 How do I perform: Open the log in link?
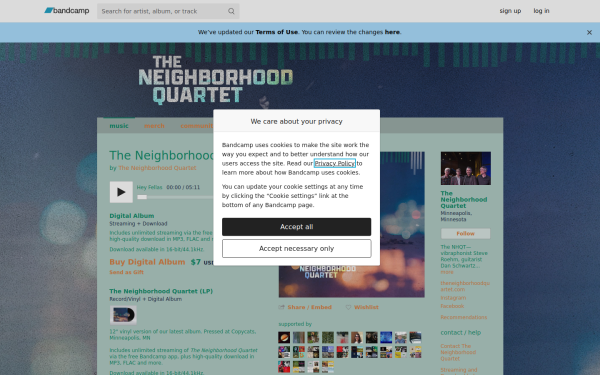(x=541, y=11)
